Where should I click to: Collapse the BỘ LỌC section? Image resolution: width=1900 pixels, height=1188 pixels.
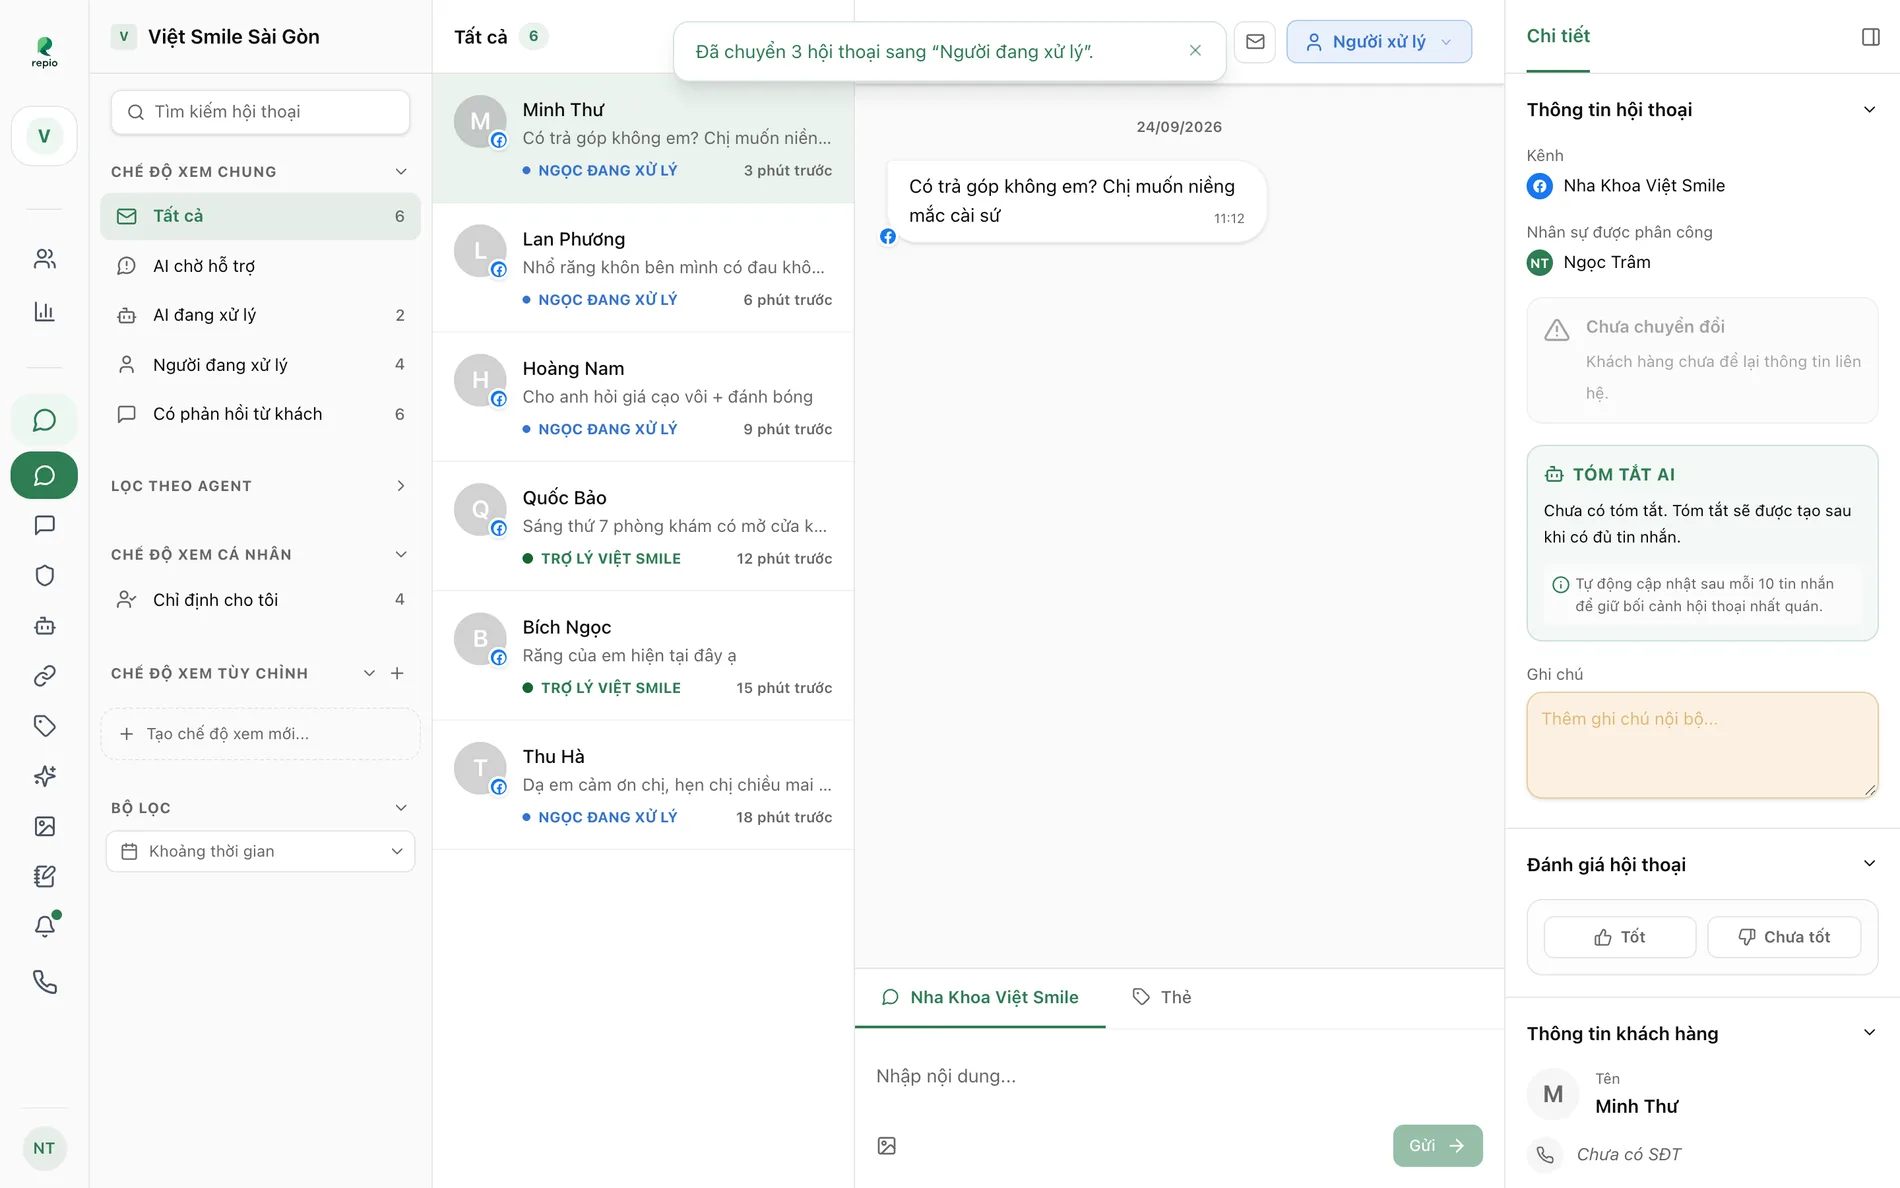tap(401, 808)
